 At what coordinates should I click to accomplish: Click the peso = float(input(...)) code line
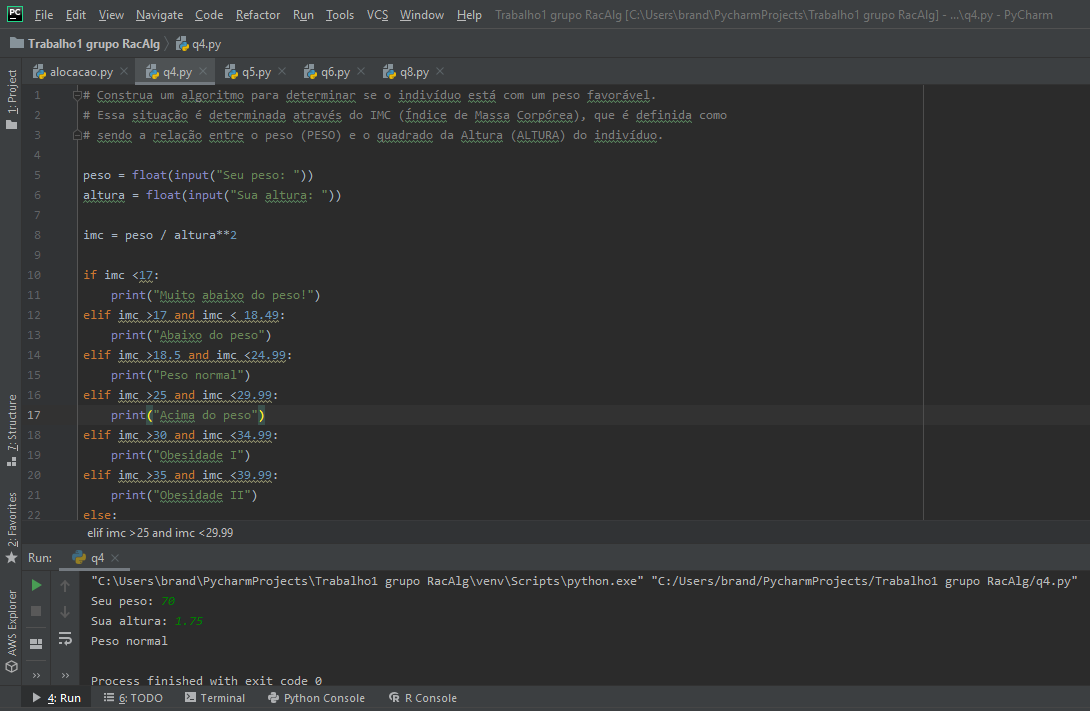(x=198, y=175)
